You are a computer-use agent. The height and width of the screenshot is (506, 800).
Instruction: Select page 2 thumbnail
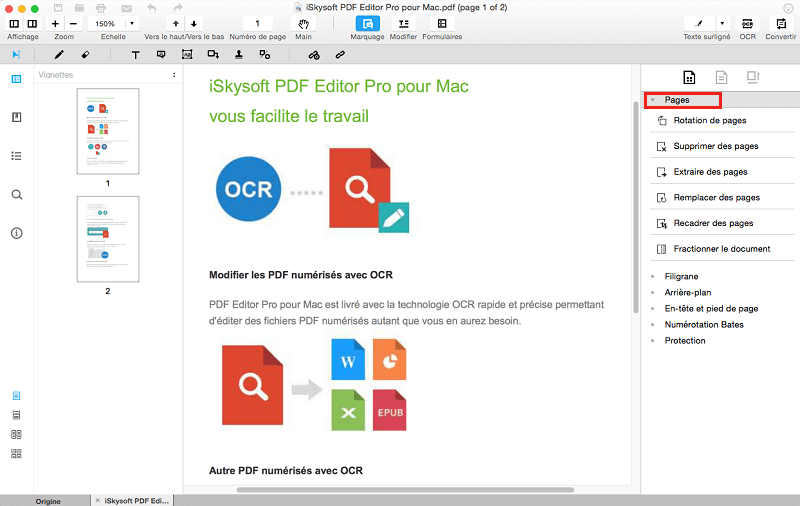click(x=108, y=239)
